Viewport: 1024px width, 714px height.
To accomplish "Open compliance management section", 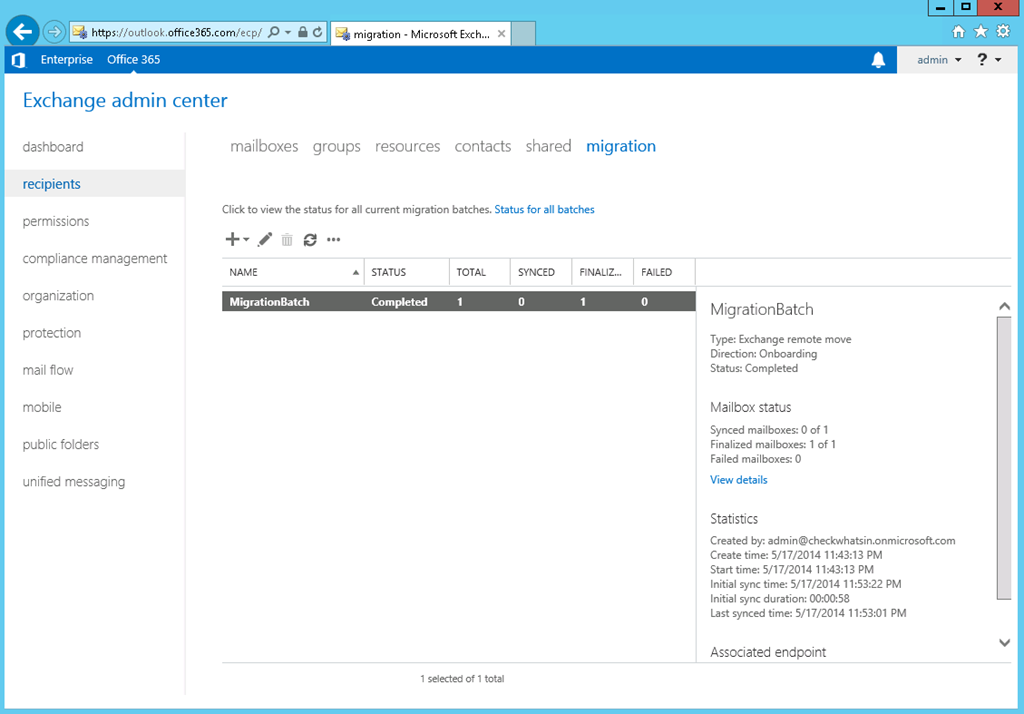I will point(95,259).
